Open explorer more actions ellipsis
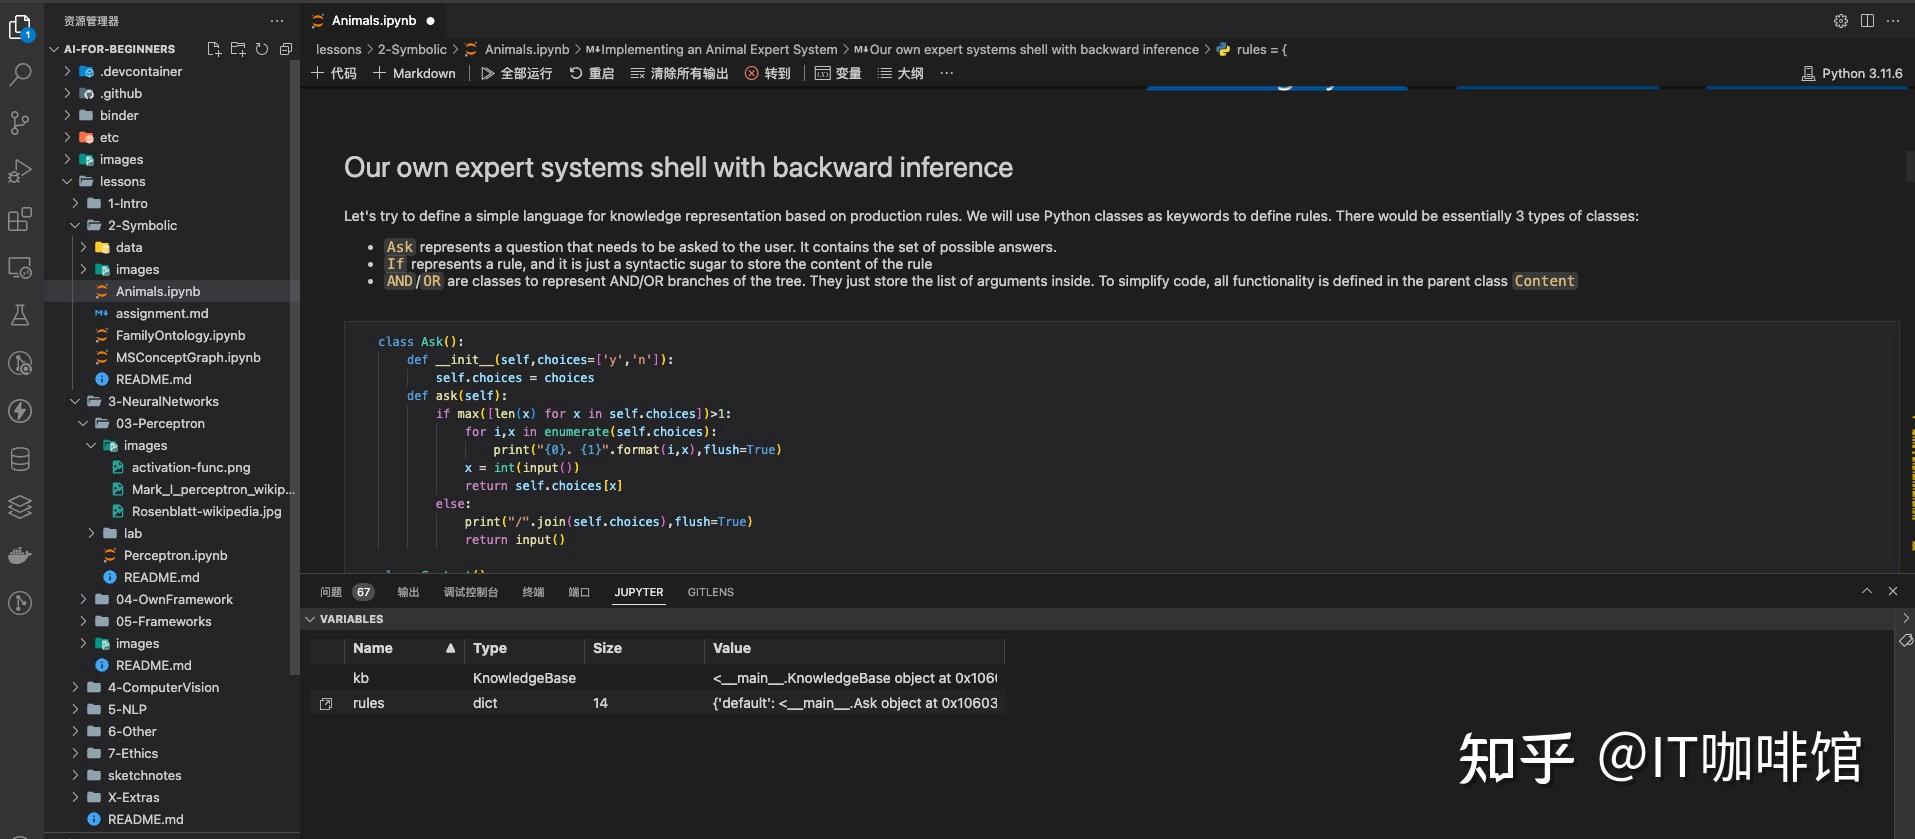The width and height of the screenshot is (1915, 839). (x=277, y=20)
